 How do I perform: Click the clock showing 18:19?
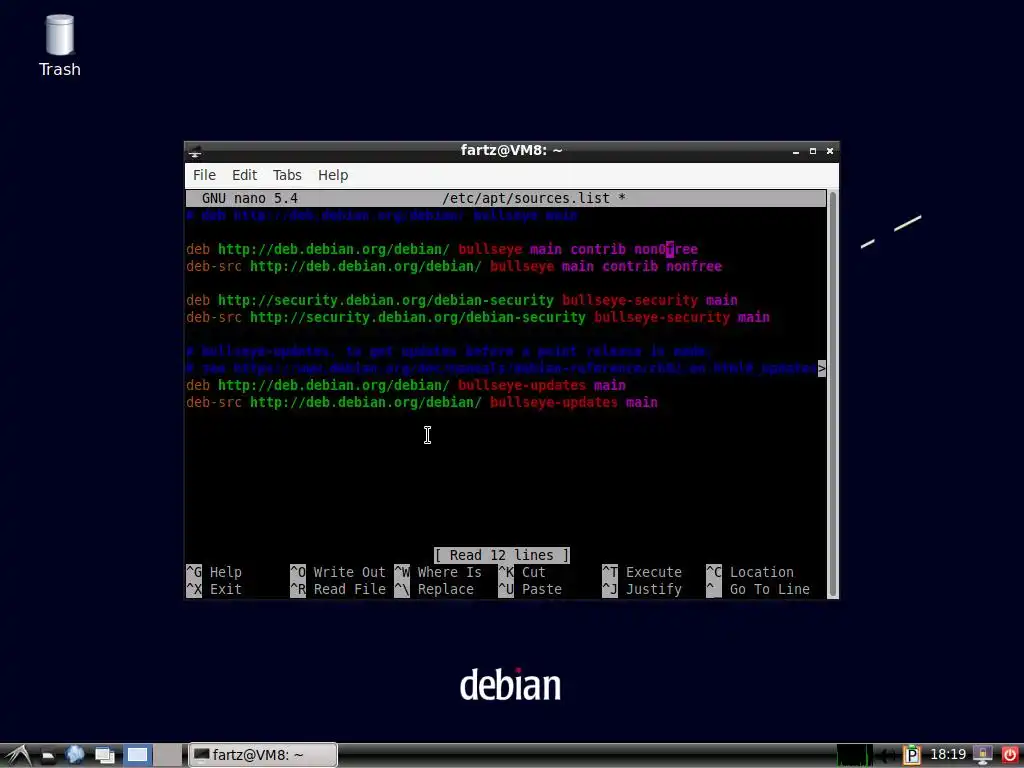coord(948,755)
